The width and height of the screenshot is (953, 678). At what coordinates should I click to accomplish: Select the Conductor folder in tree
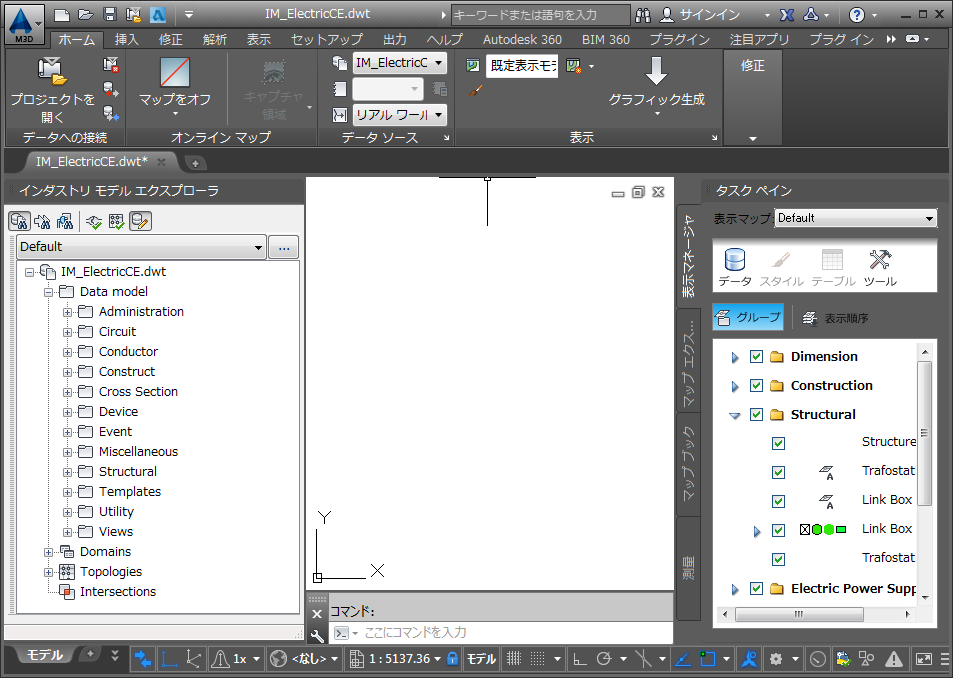pyautogui.click(x=128, y=352)
